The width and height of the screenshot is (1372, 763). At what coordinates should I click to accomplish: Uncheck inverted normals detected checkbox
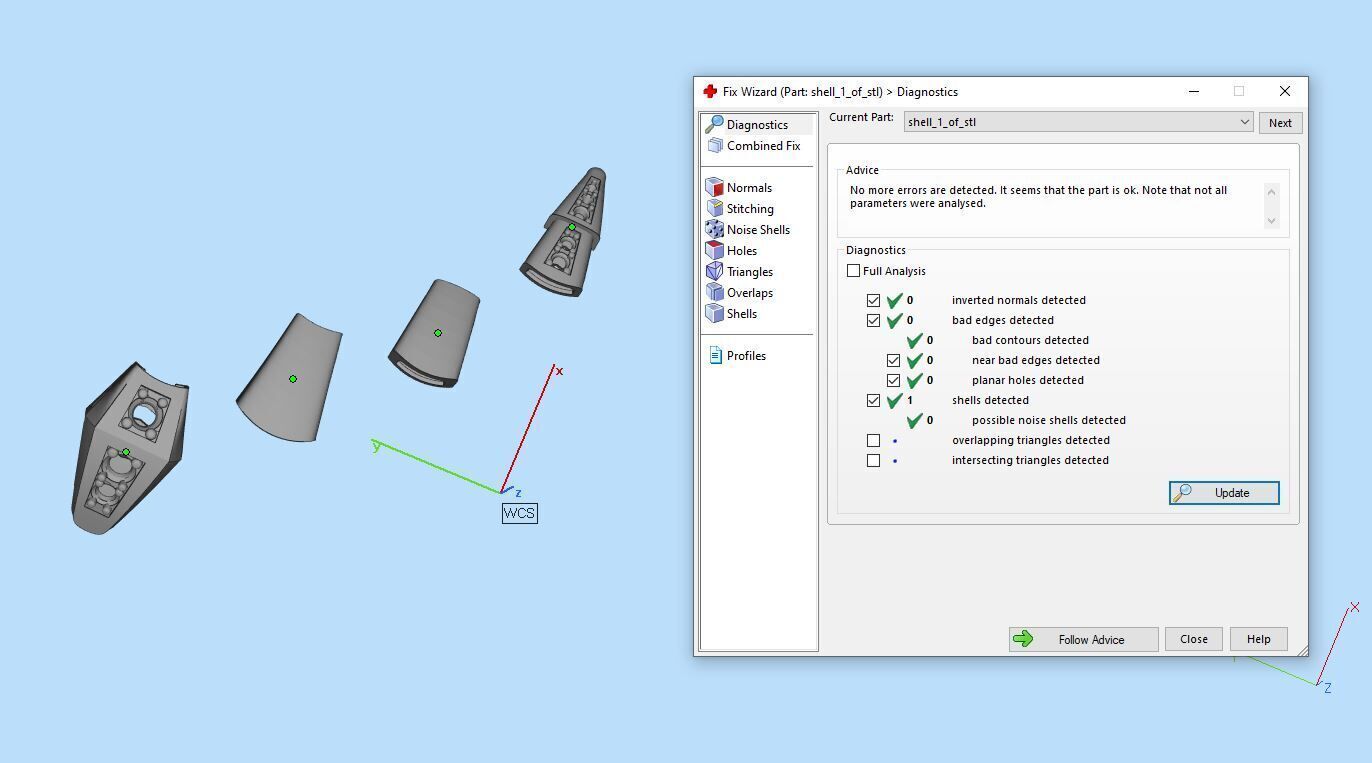[x=873, y=300]
